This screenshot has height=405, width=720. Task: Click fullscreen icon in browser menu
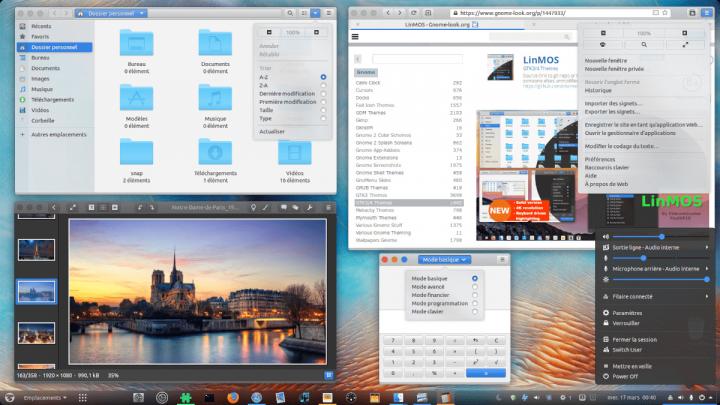(x=684, y=45)
